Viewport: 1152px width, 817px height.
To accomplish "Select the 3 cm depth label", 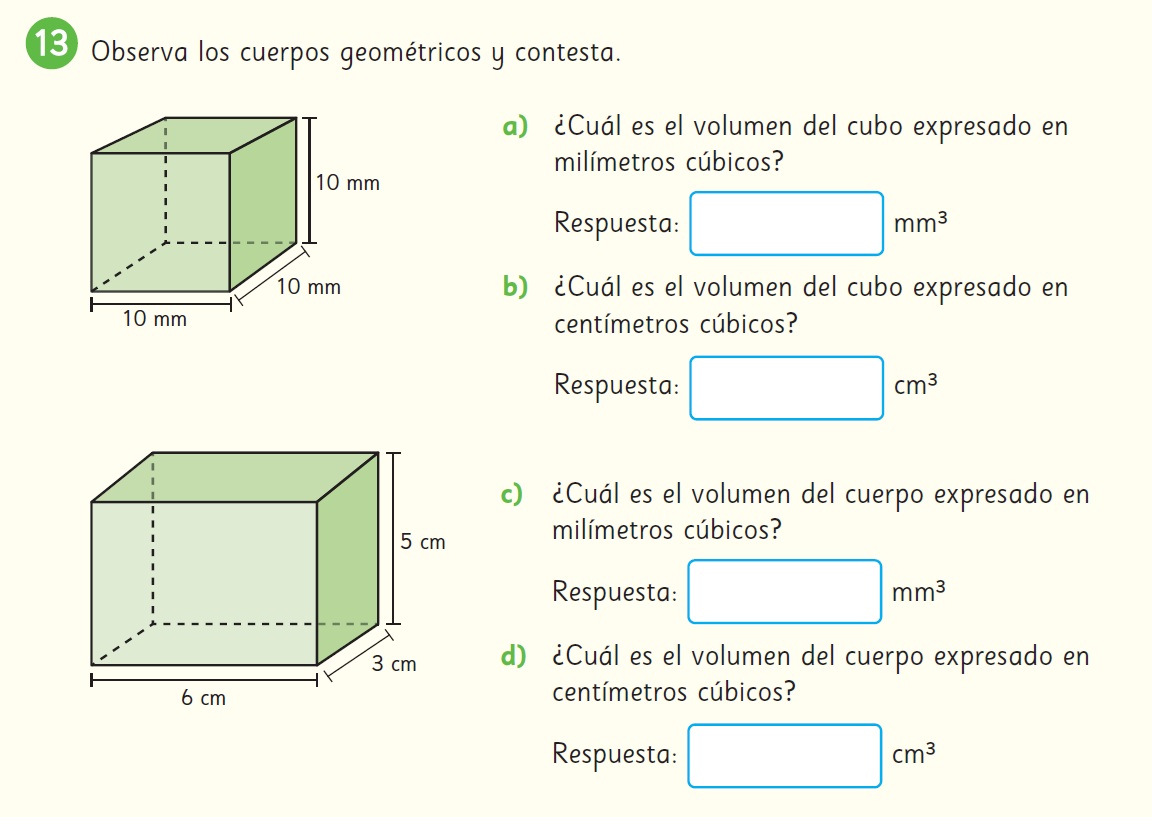I will (394, 664).
